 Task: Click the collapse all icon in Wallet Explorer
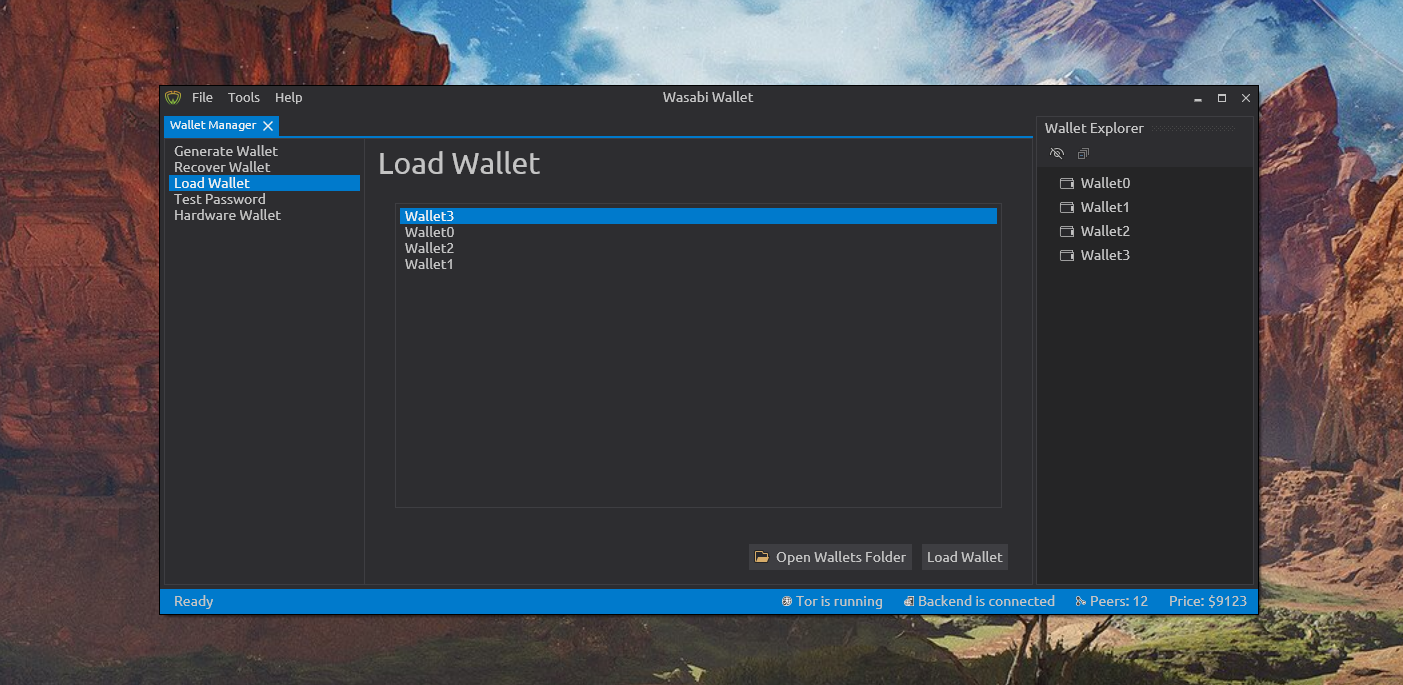click(x=1083, y=153)
